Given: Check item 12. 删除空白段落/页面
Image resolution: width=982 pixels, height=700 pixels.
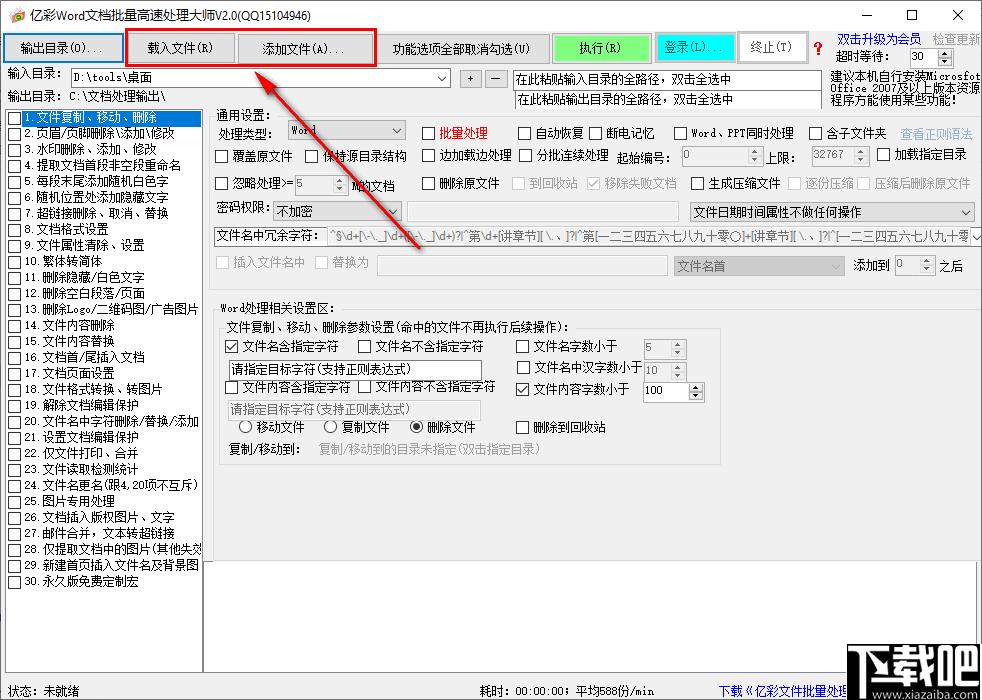Looking at the screenshot, I should pyautogui.click(x=14, y=293).
